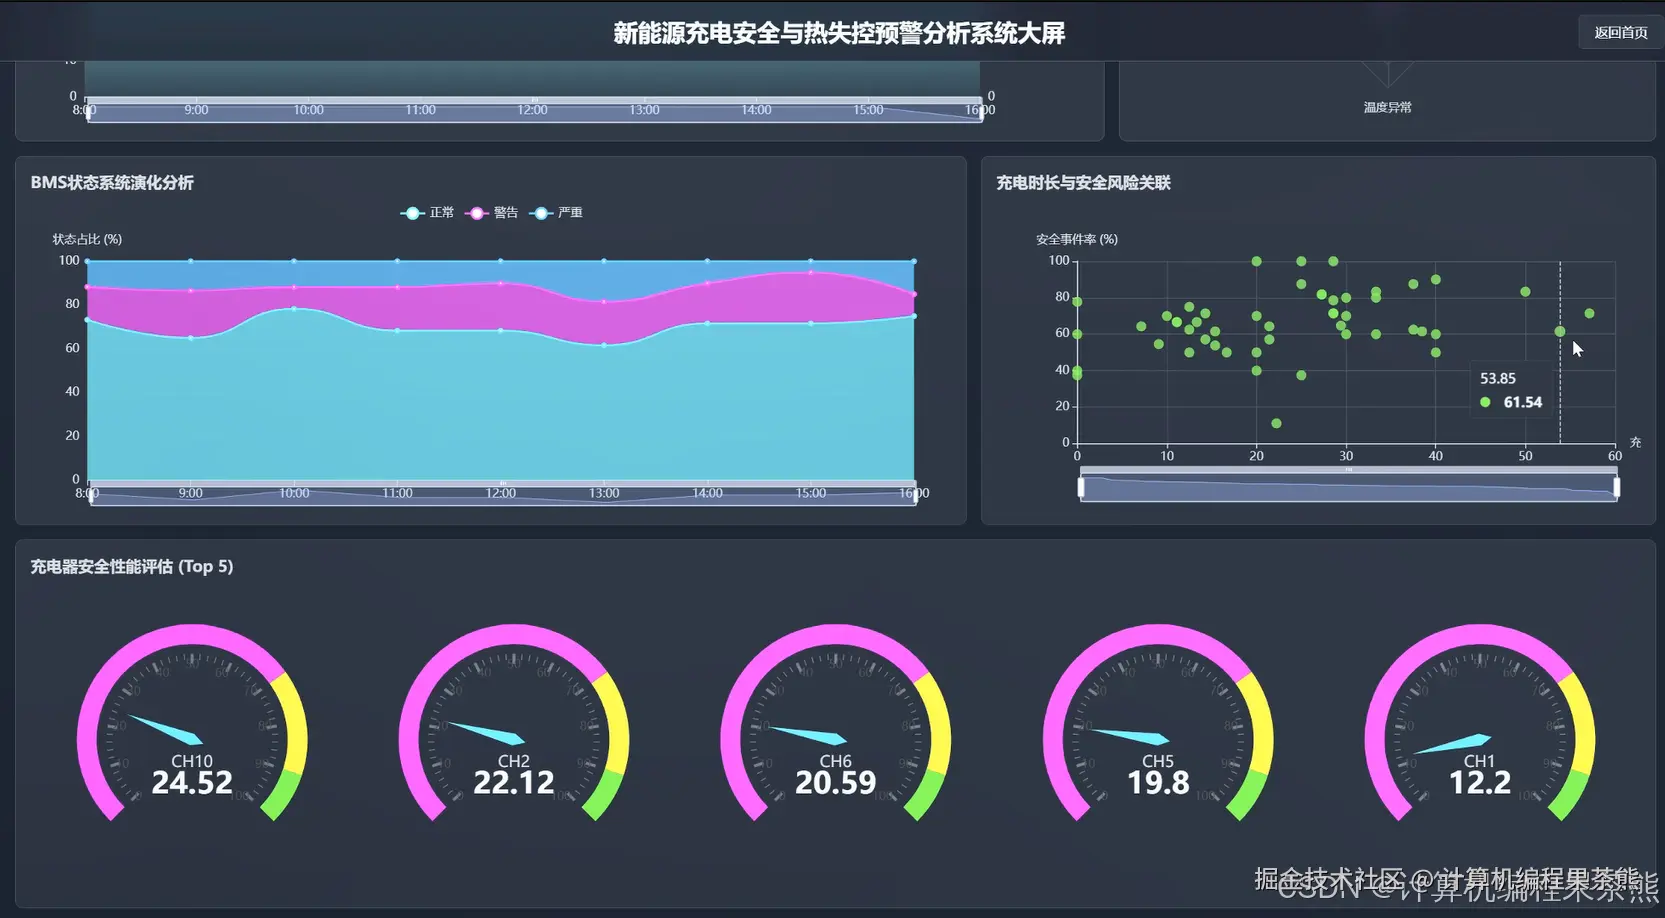Click the 16:00 axis label on BMS chart
This screenshot has width=1665, height=918.
click(x=914, y=493)
